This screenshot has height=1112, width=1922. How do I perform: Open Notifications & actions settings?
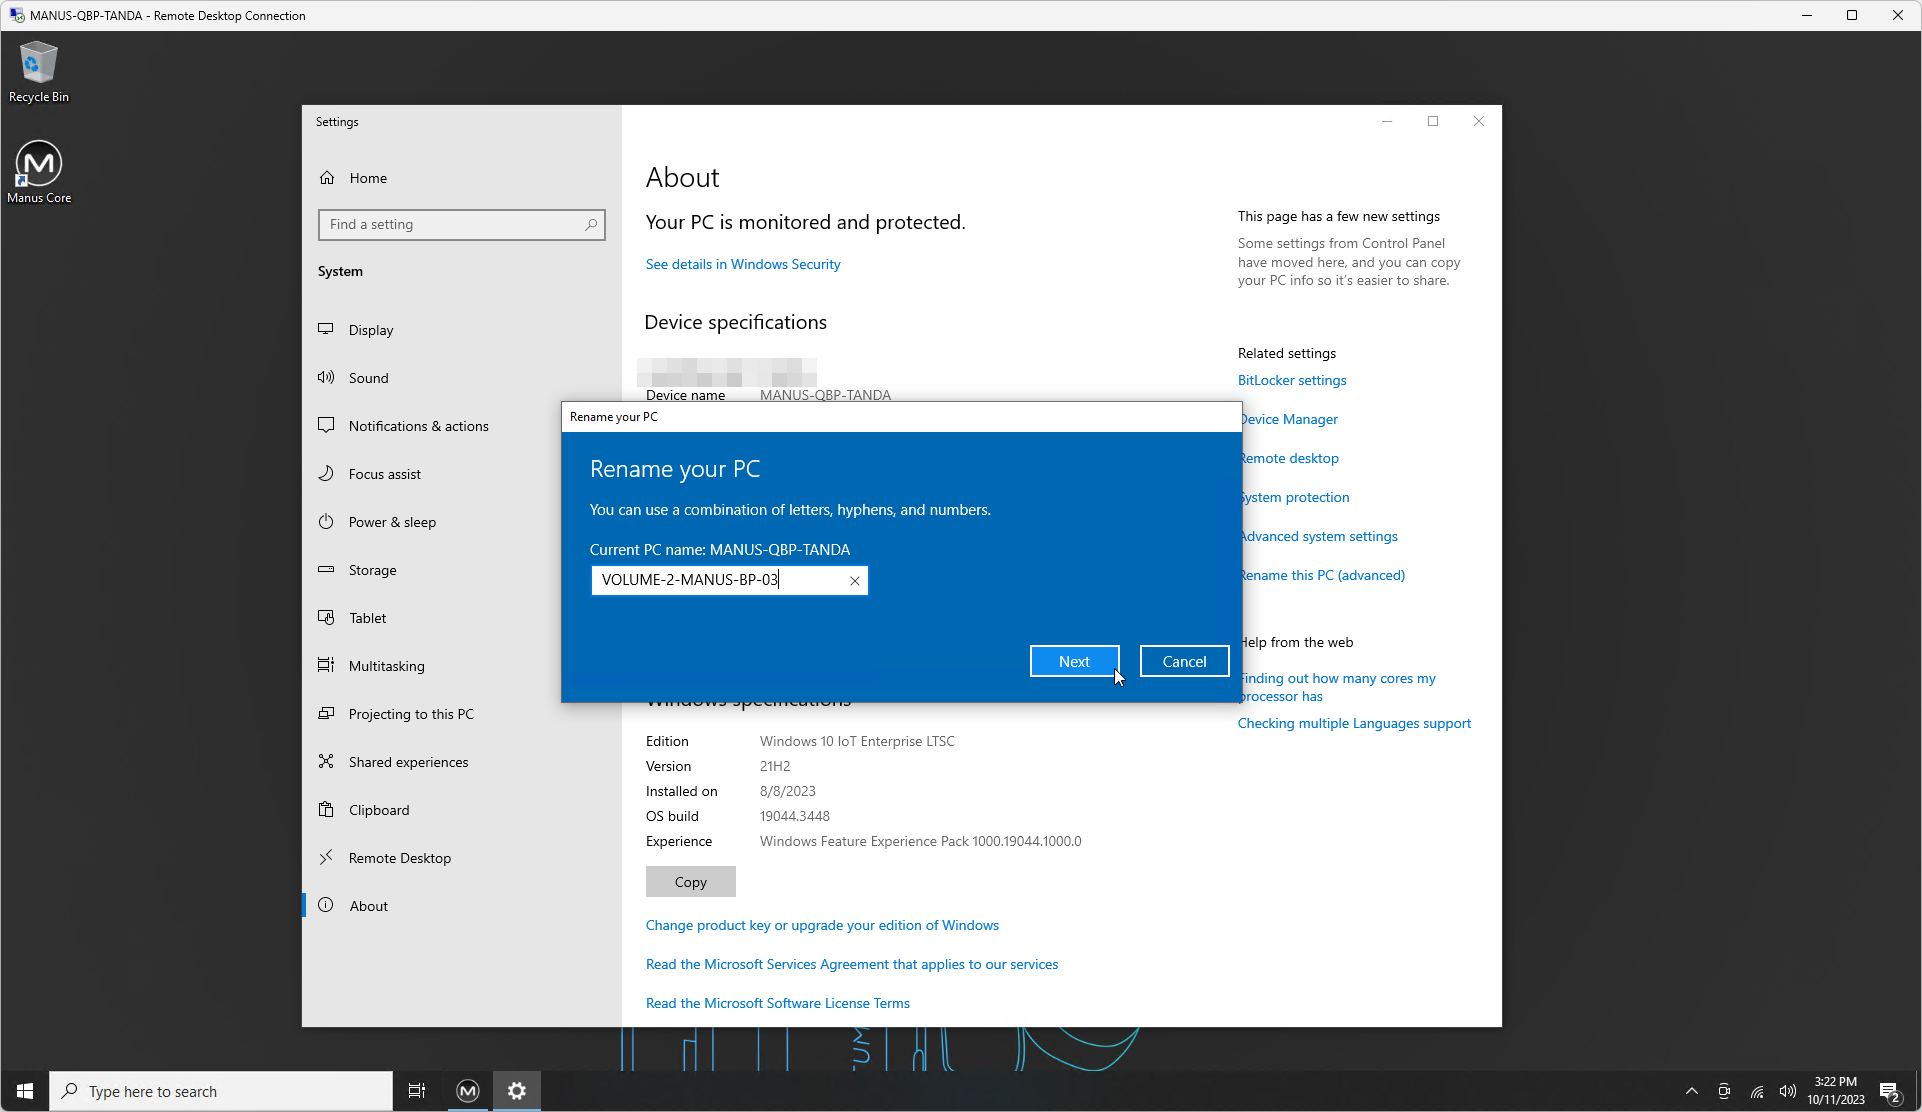[x=418, y=426]
